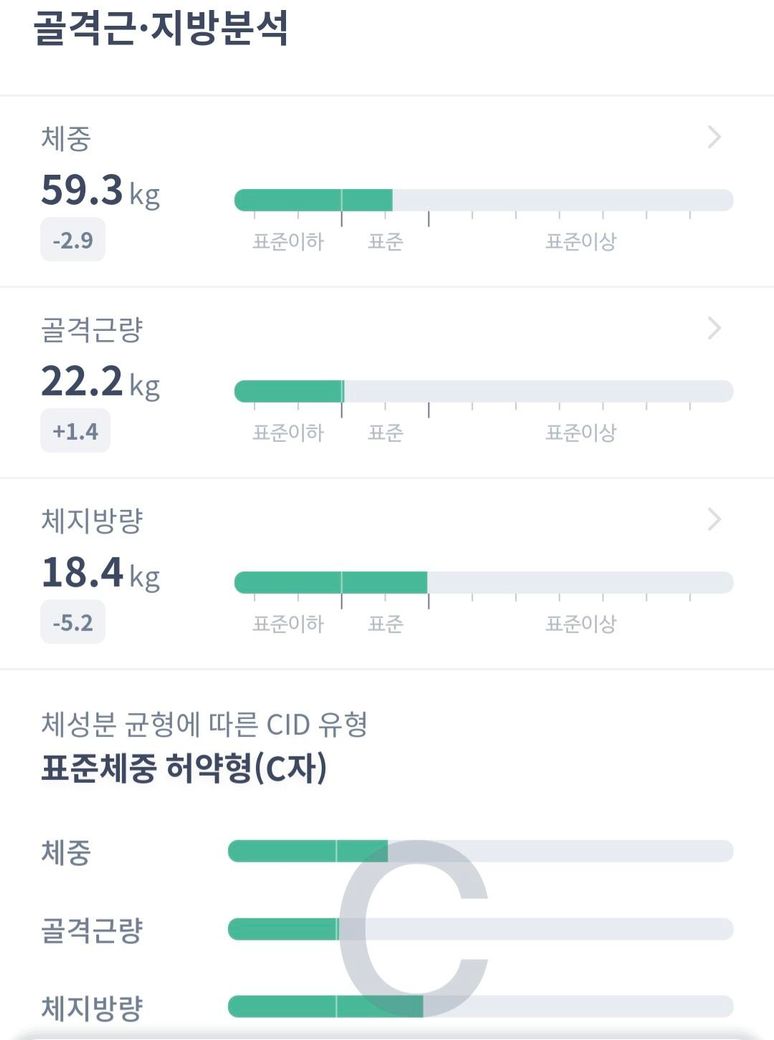Open 골격근량 details via chevron arrow
The width and height of the screenshot is (774, 1040).
click(714, 328)
